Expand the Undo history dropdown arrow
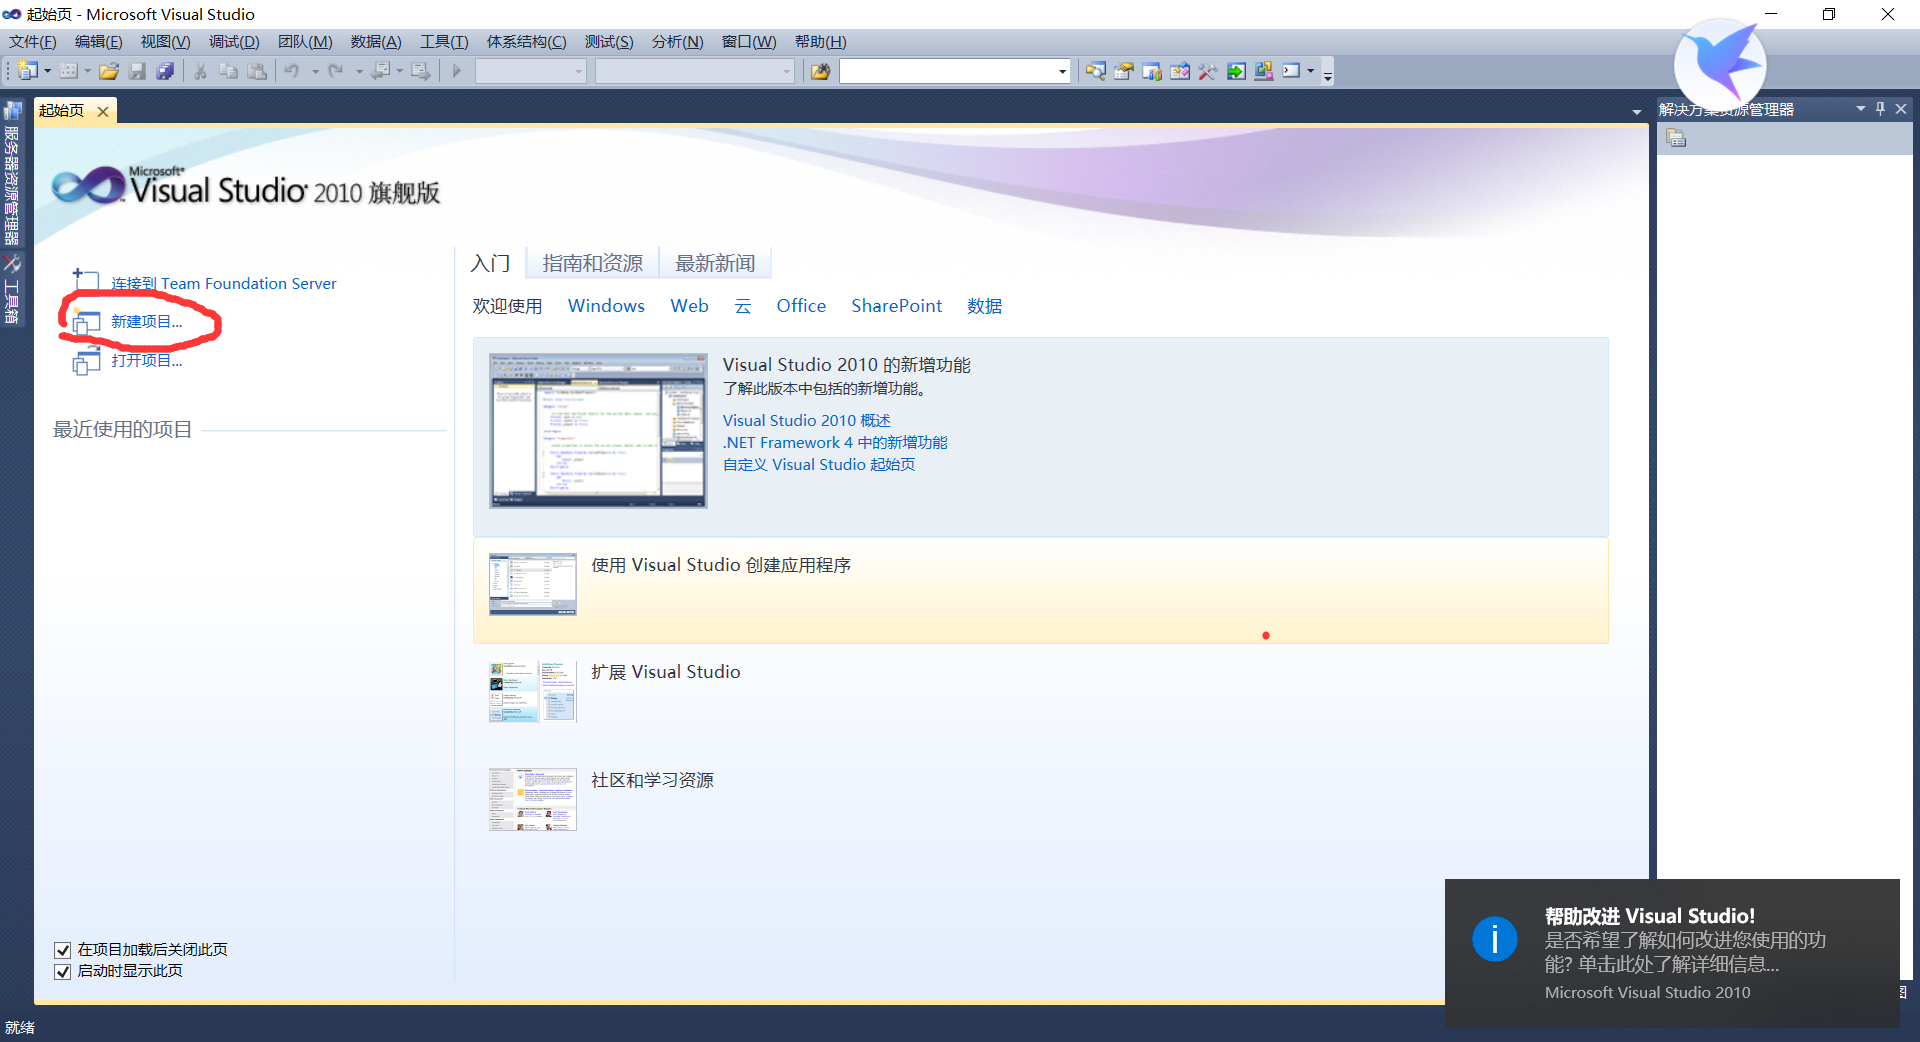The image size is (1920, 1042). tap(315, 71)
